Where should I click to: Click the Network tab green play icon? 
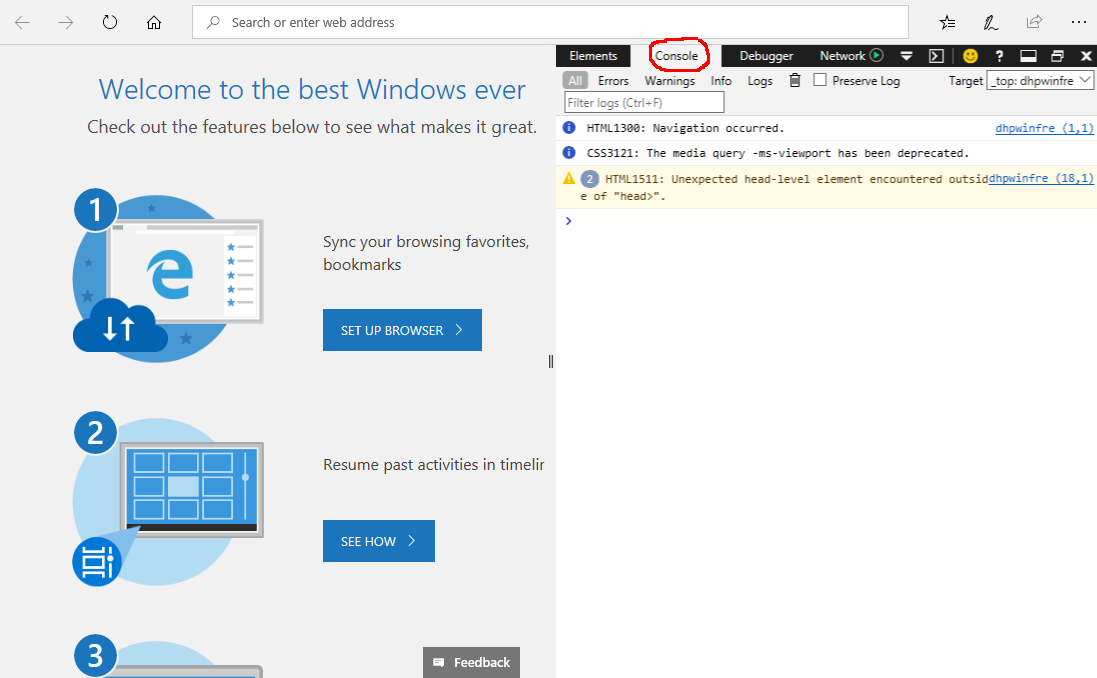coord(877,56)
